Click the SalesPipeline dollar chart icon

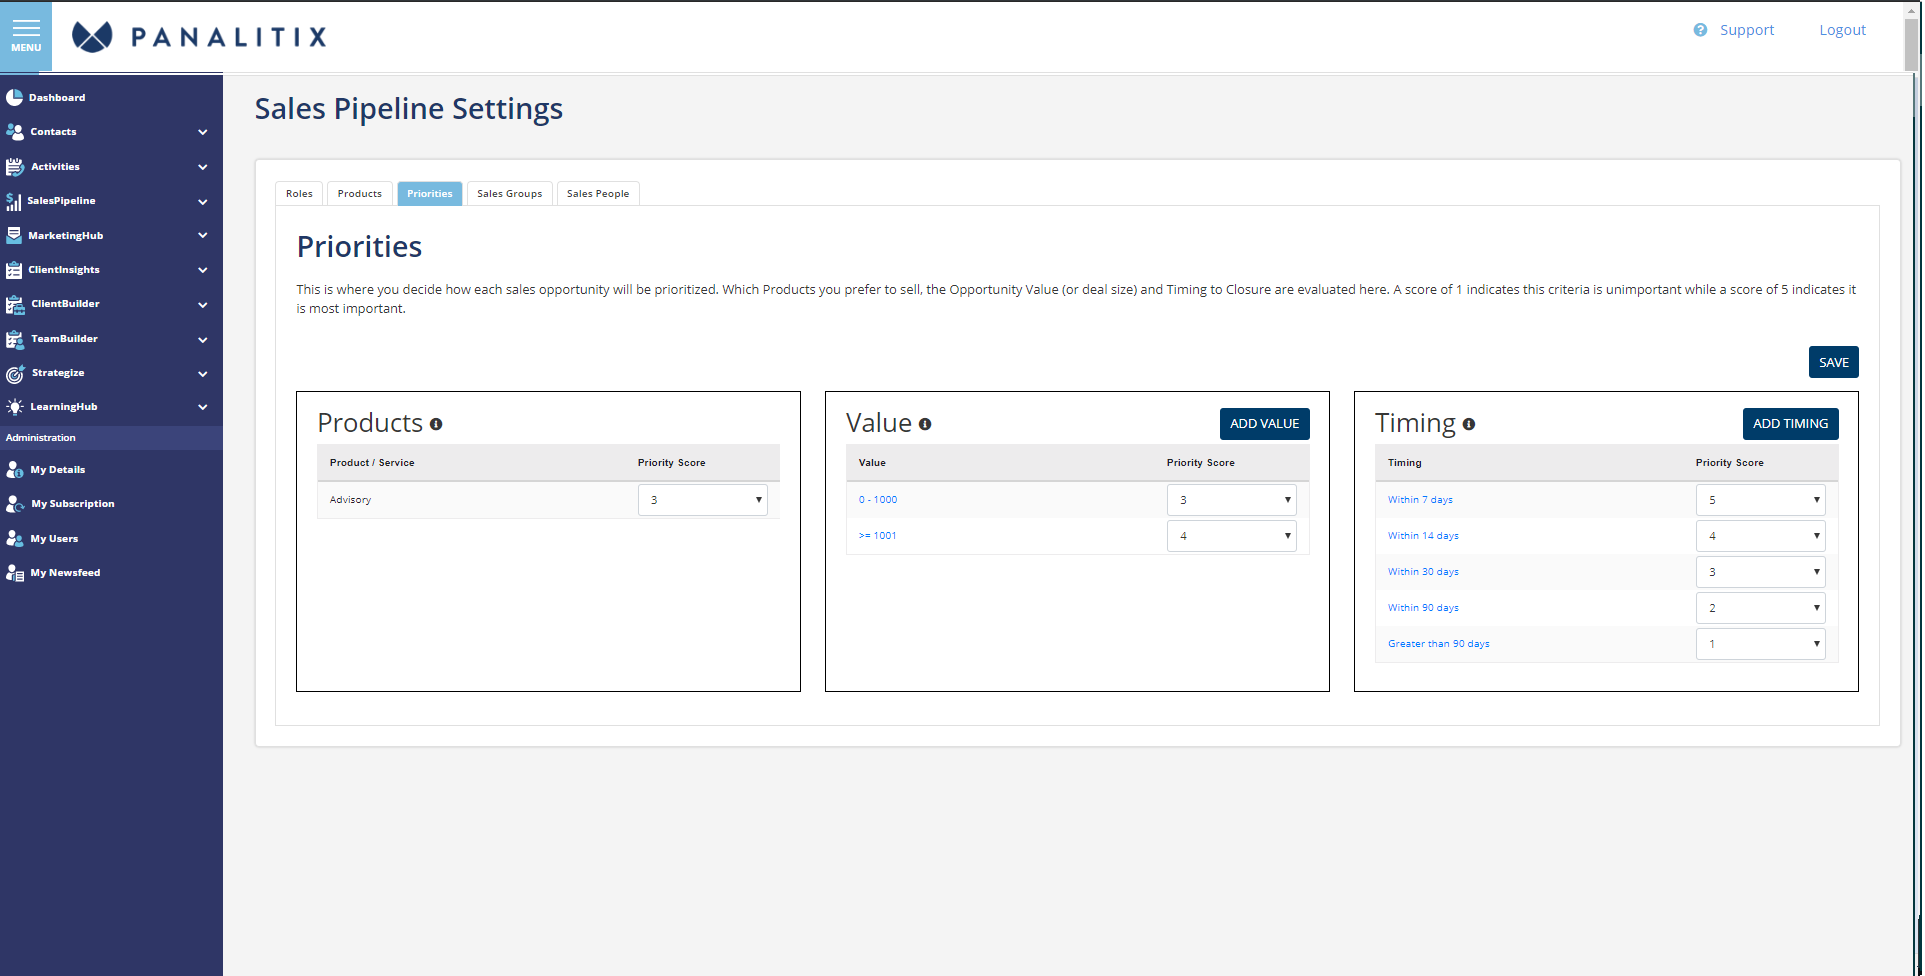[13, 201]
